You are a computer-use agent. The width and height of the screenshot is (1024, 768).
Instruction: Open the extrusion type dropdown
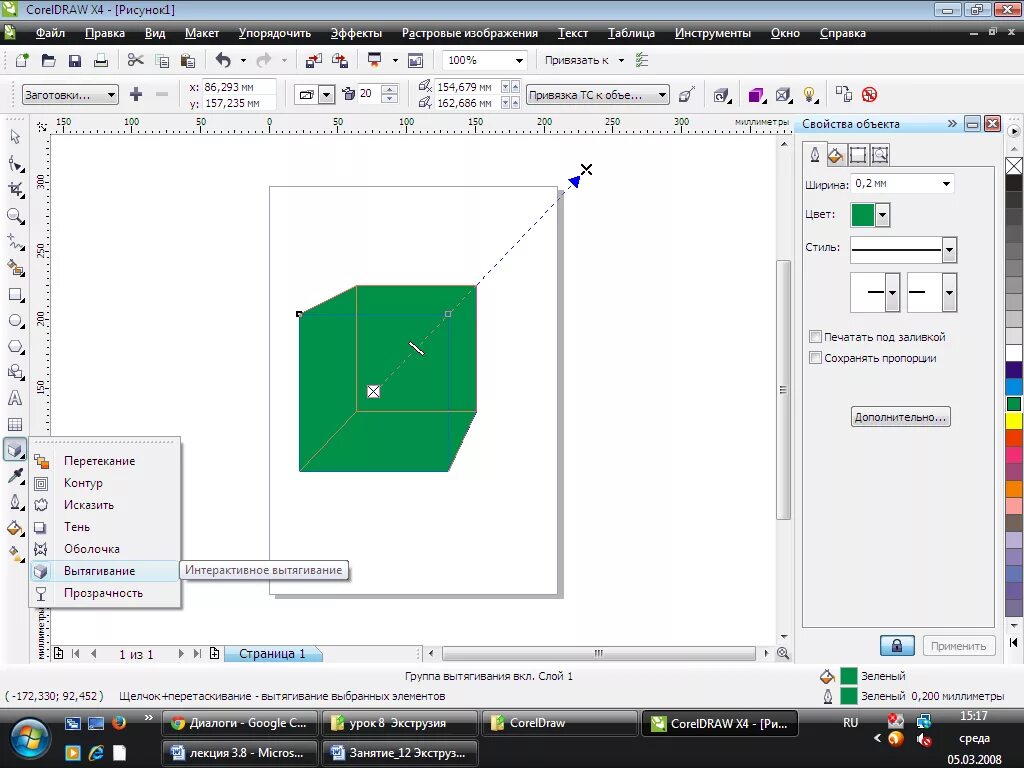[327, 95]
